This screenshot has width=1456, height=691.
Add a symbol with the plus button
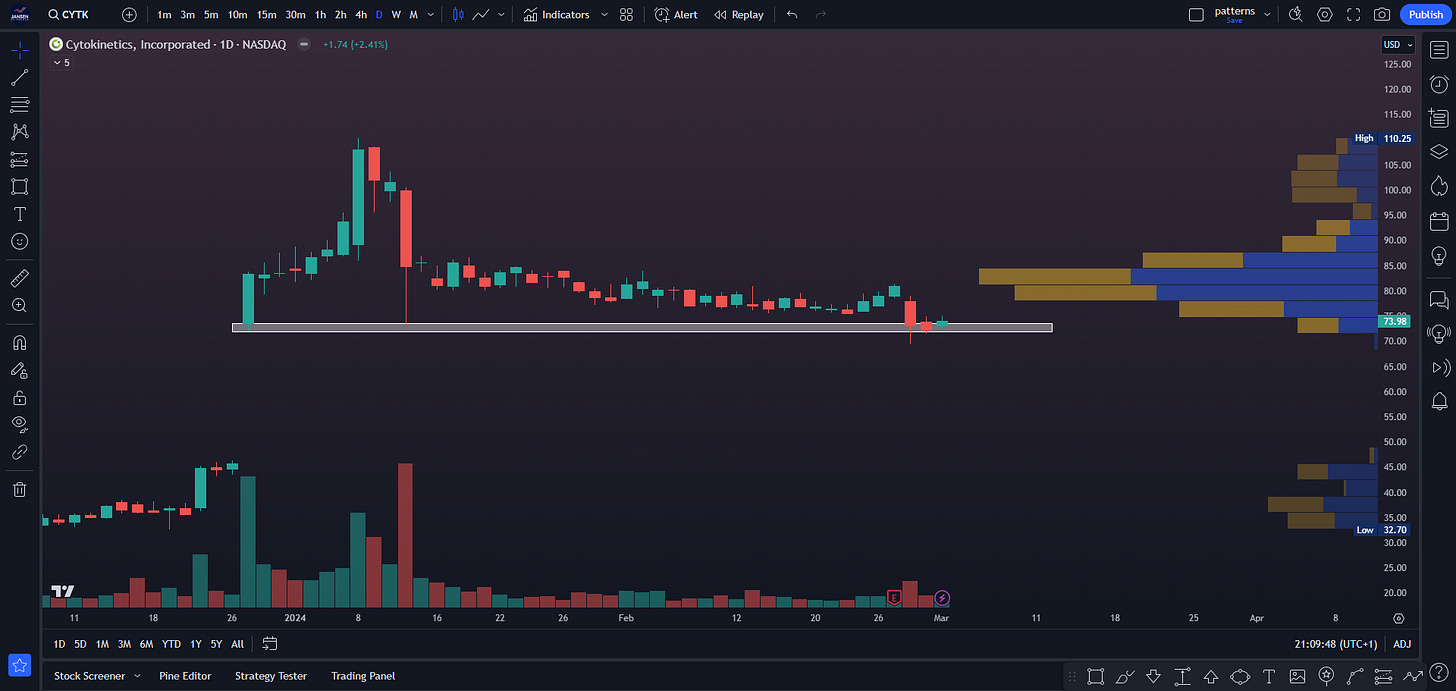[x=129, y=15]
